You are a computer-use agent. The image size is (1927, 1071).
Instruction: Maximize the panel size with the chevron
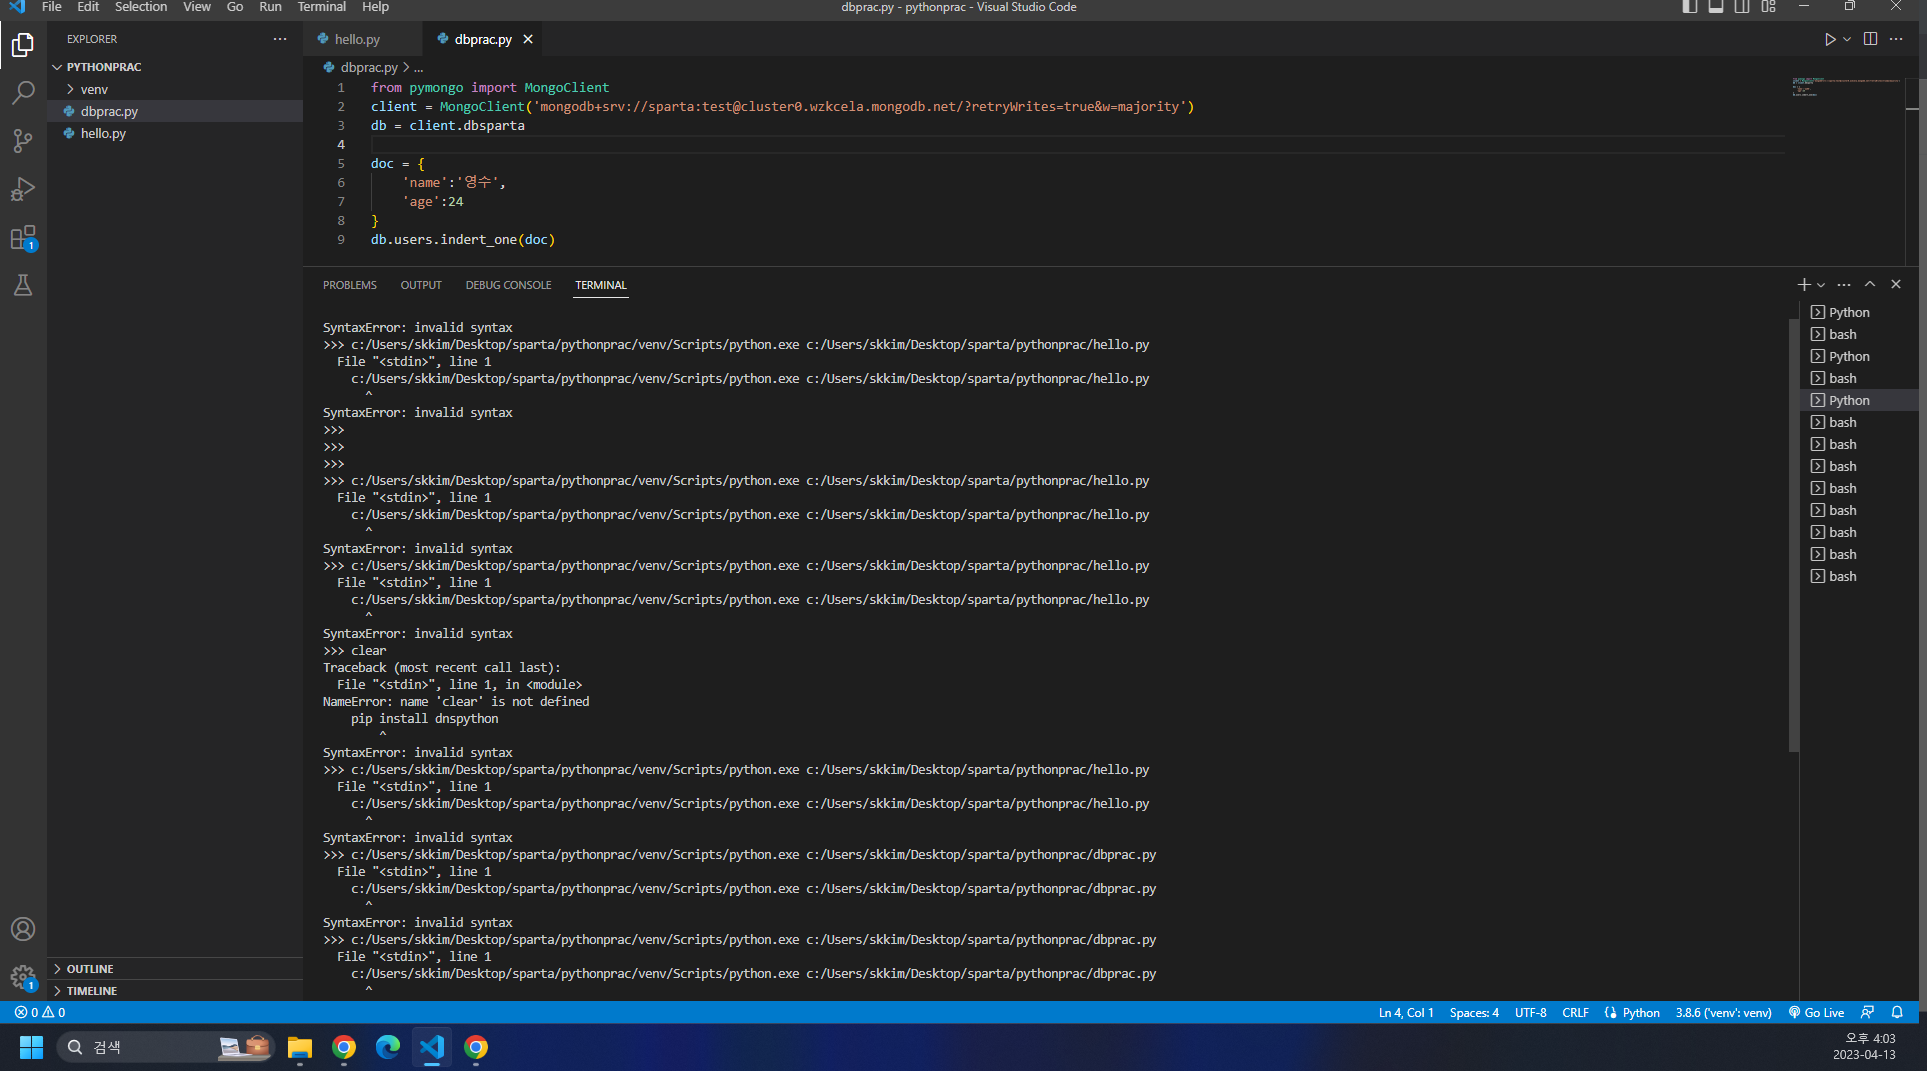coord(1870,285)
